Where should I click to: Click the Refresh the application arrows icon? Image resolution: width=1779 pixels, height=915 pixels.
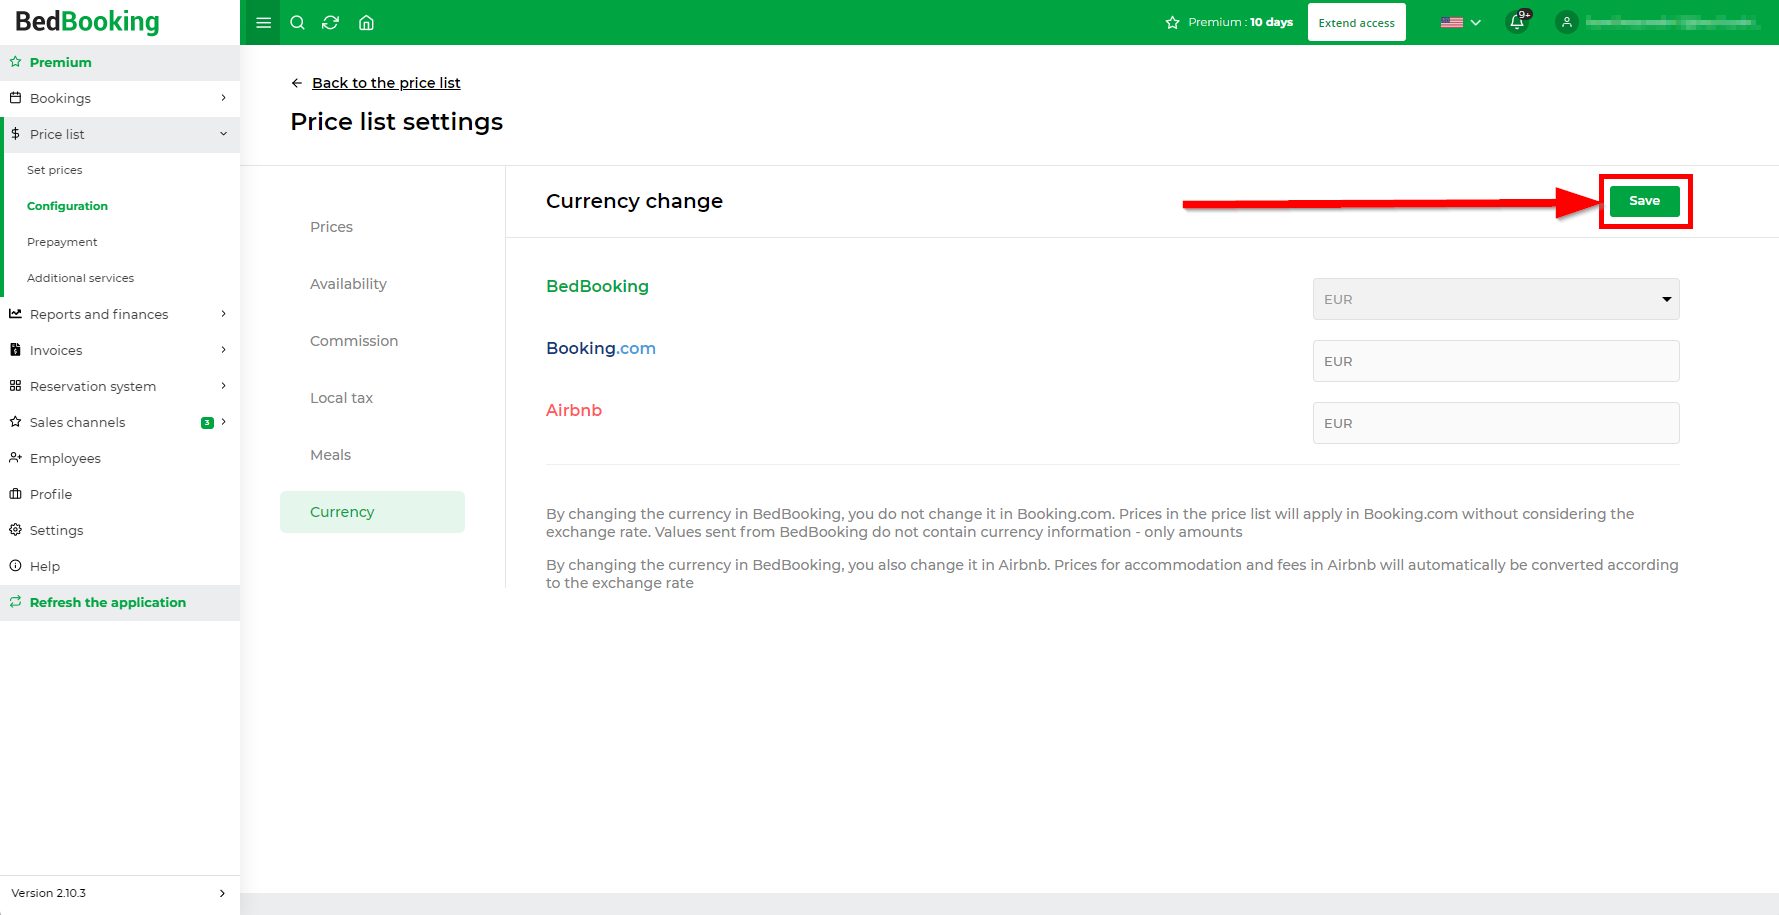[15, 602]
